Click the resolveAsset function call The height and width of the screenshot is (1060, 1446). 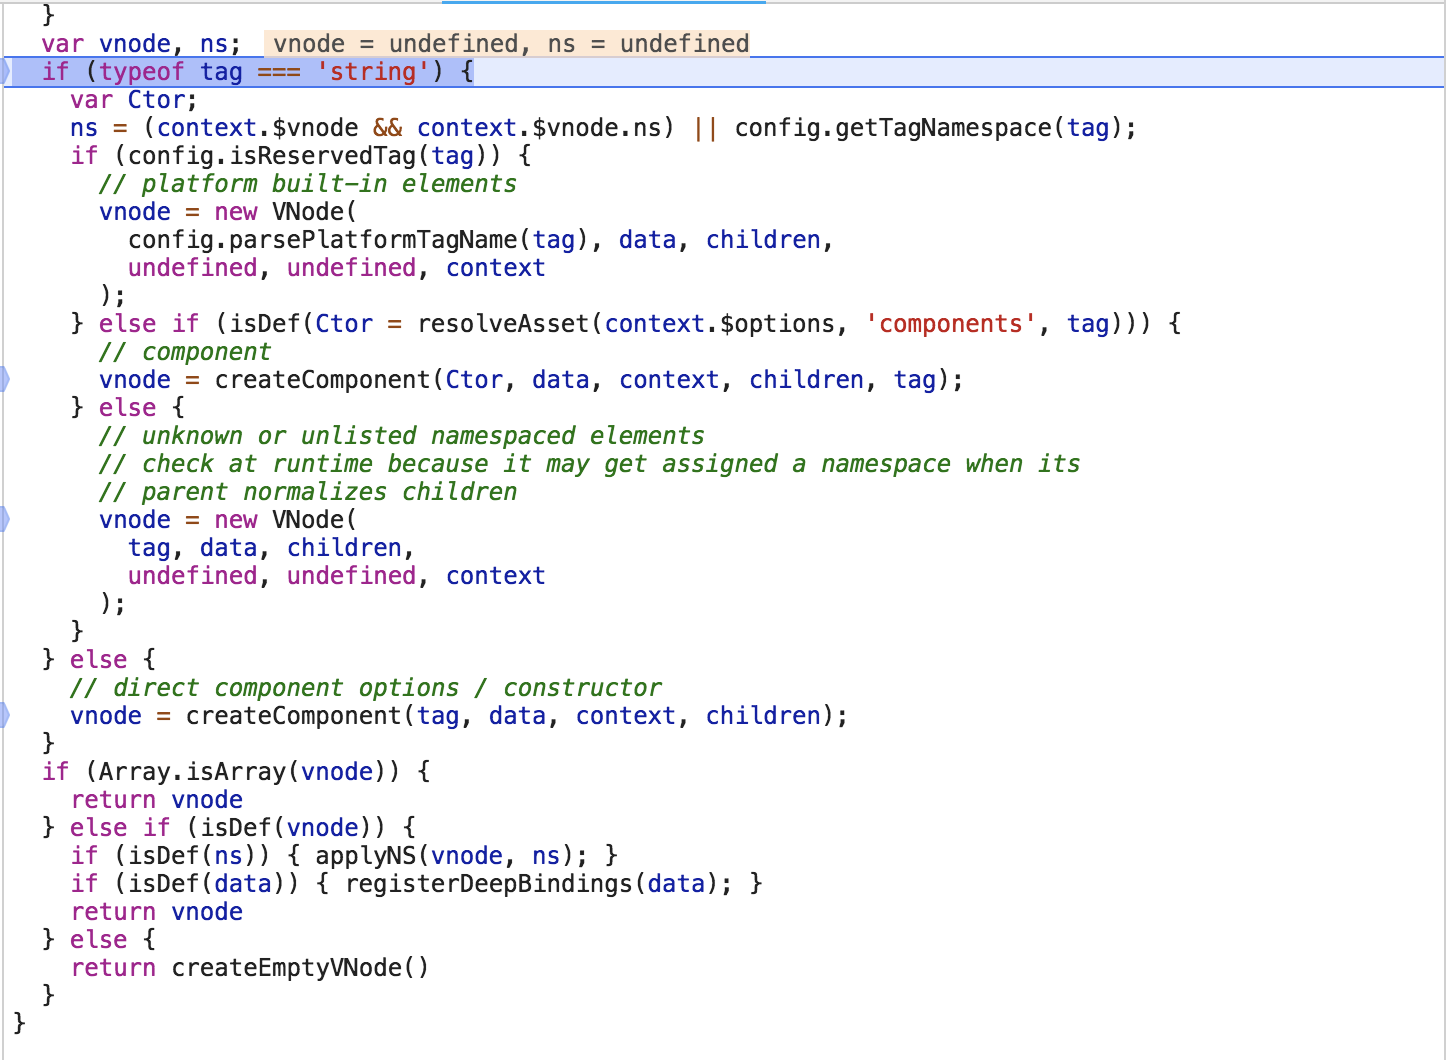coord(785,323)
